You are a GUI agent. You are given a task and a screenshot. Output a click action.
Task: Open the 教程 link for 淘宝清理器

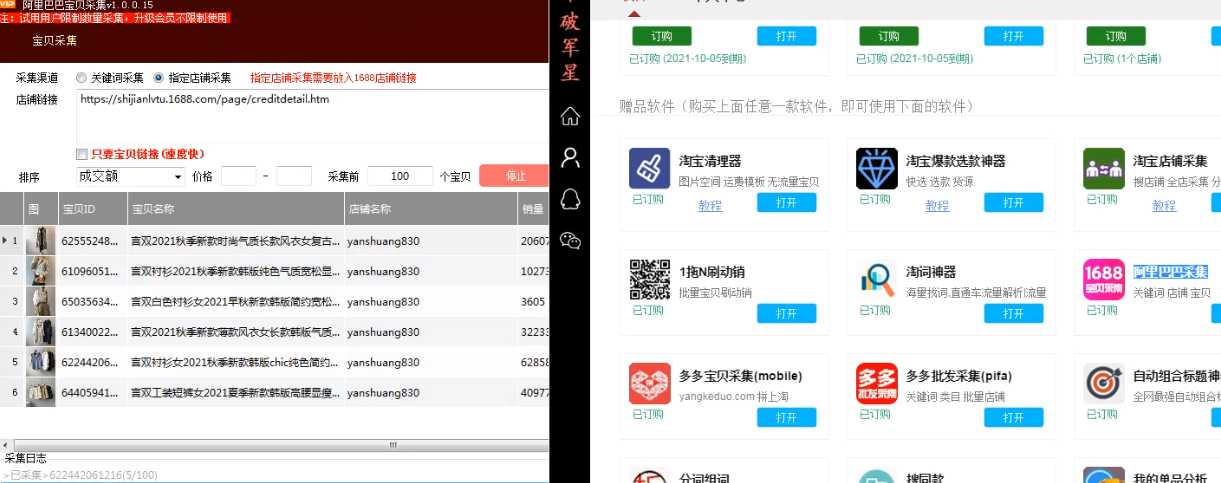(x=710, y=206)
